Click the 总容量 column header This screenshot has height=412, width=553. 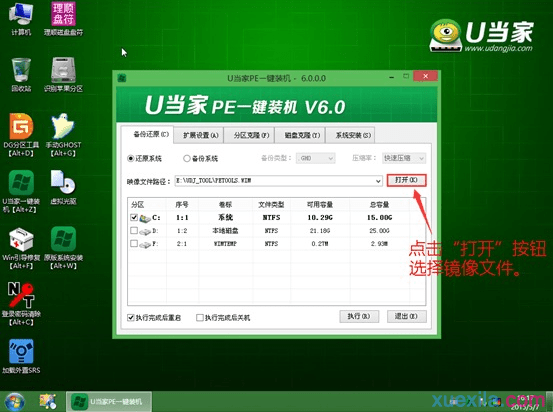coord(379,205)
